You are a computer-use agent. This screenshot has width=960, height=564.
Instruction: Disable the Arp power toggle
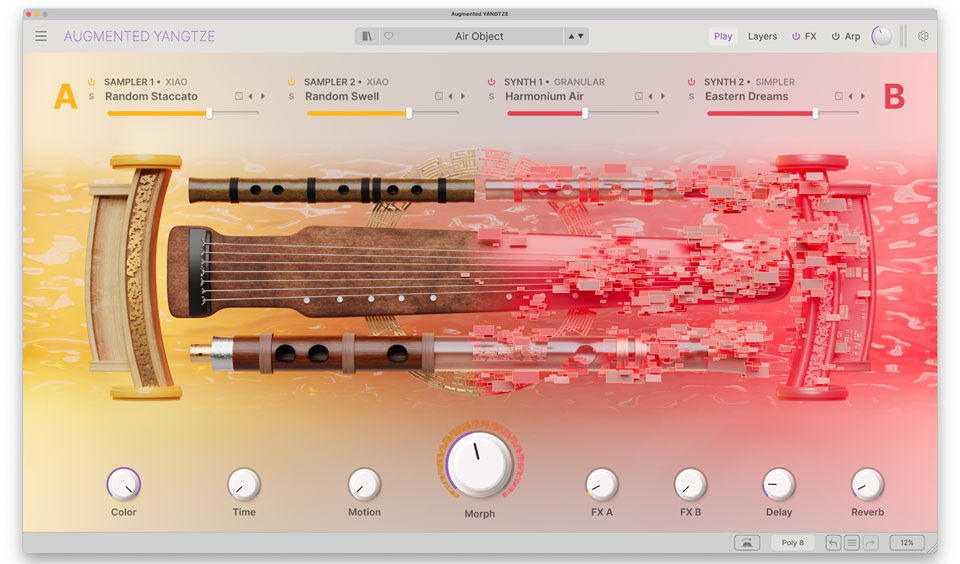click(x=835, y=36)
